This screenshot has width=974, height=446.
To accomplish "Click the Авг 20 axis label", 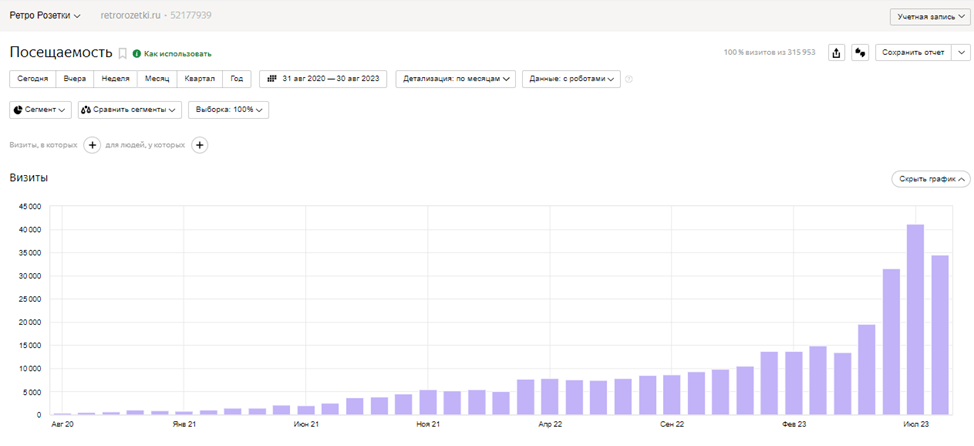I will [x=60, y=425].
